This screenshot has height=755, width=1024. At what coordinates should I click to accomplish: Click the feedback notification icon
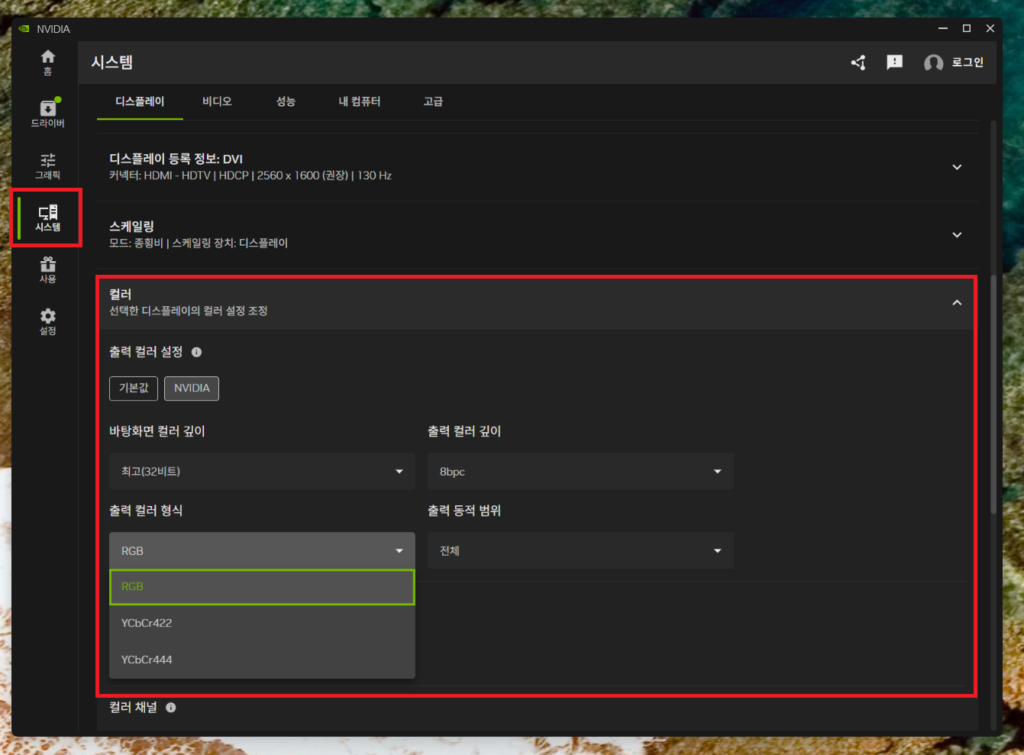click(x=894, y=63)
